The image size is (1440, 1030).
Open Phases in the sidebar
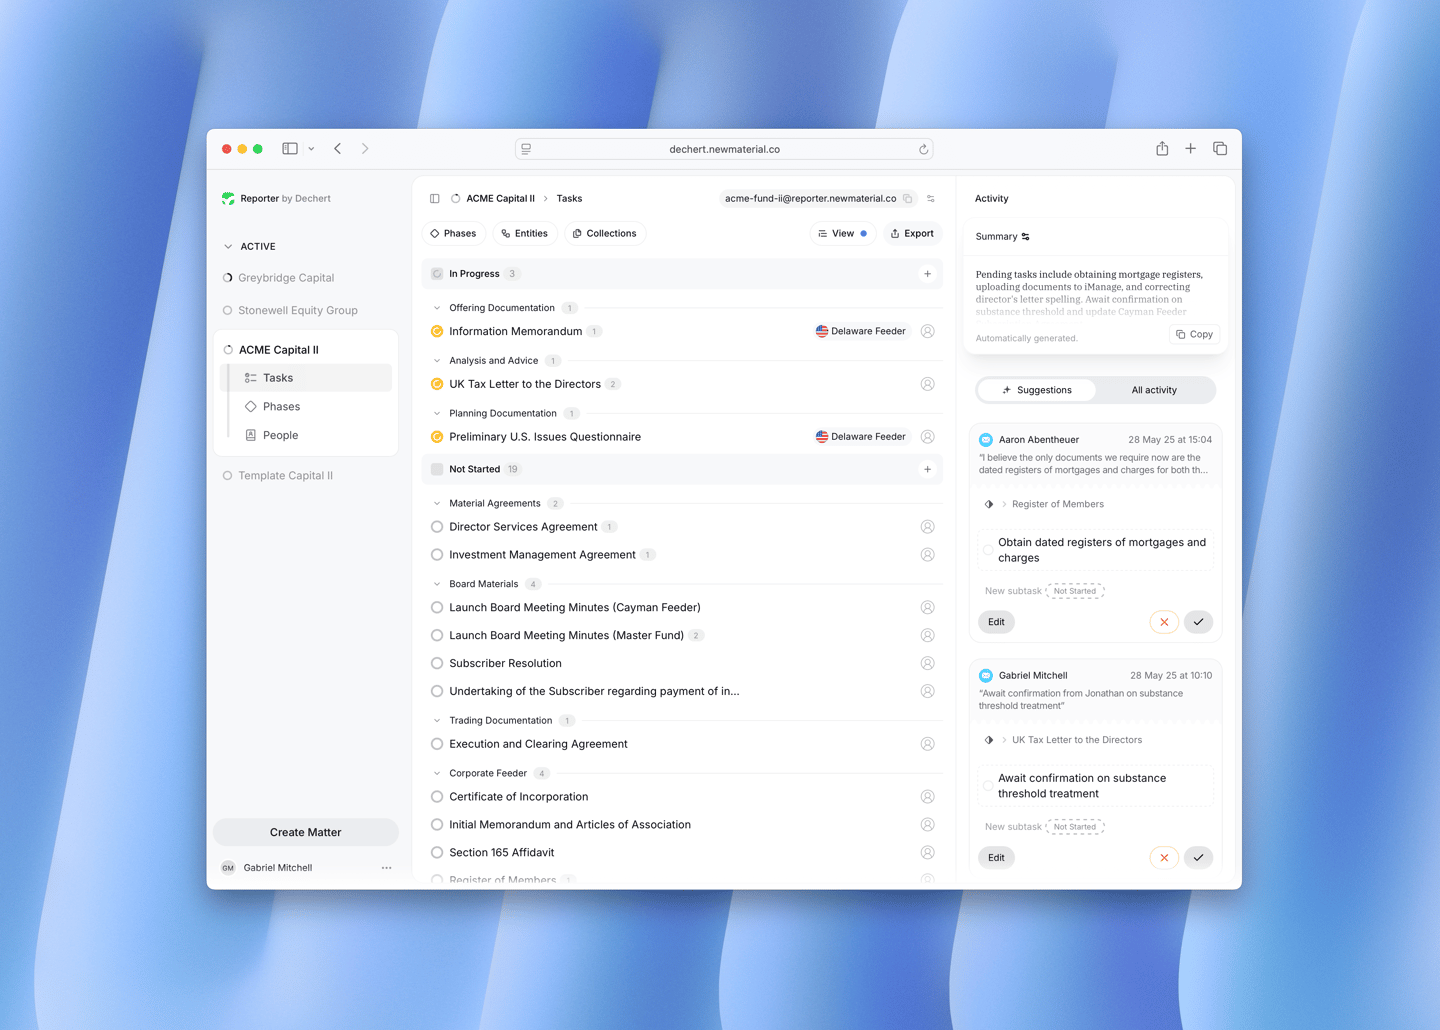click(281, 407)
